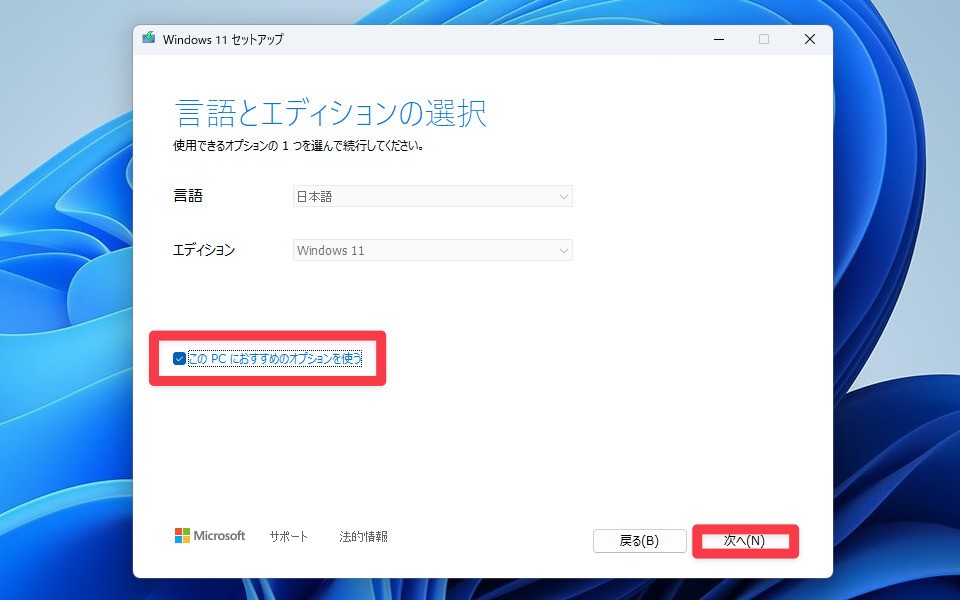The height and width of the screenshot is (600, 960).
Task: Open the 言語 dropdown showing 日本語
Action: pyautogui.click(x=432, y=197)
